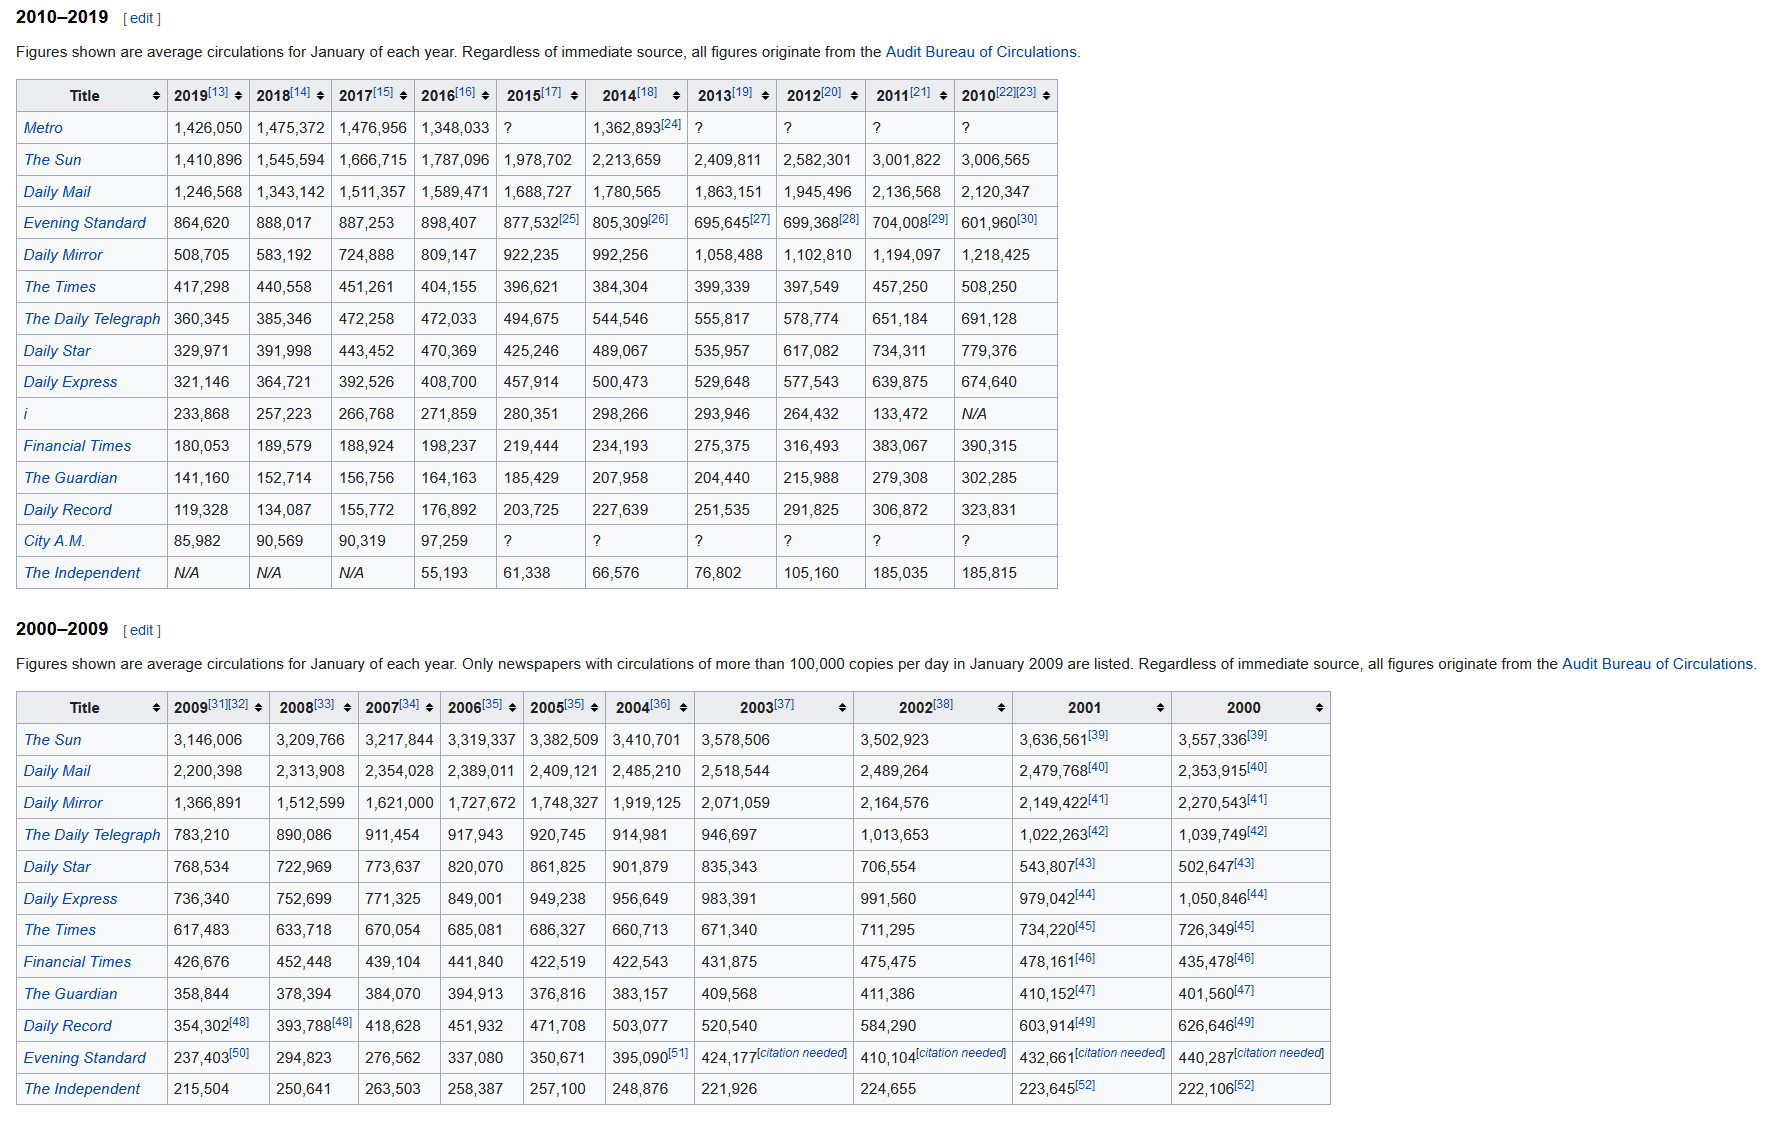Select Daily Star 2002 value 706,554
This screenshot has height=1132, width=1770.
point(888,867)
